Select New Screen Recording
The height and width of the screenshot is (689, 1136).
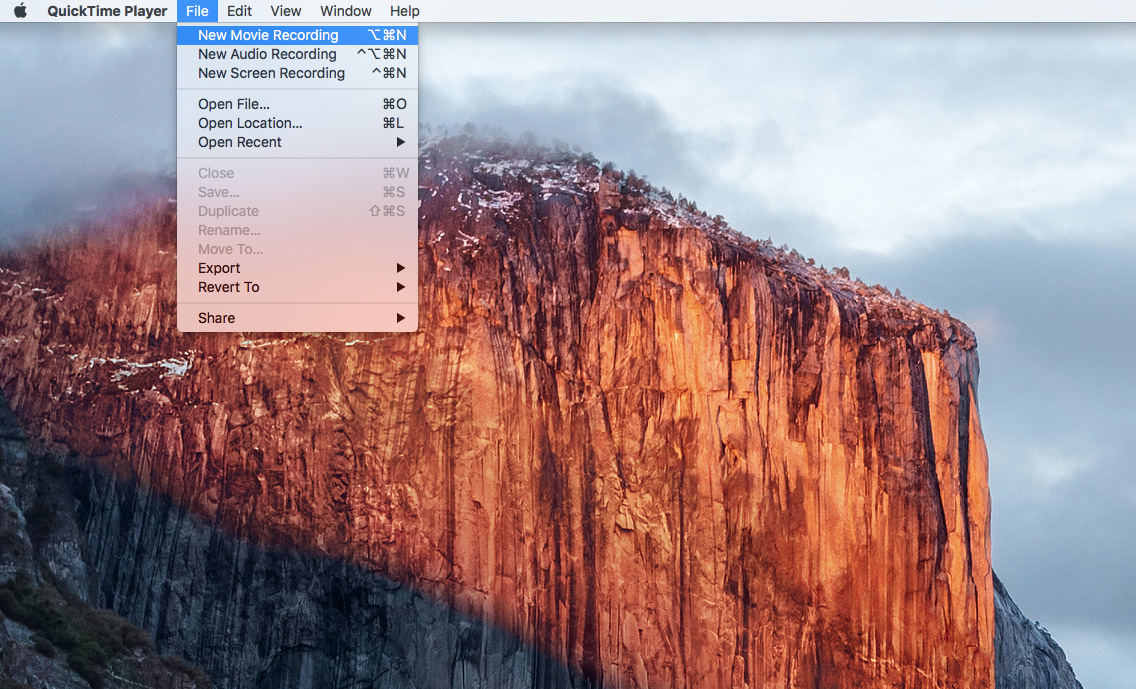pyautogui.click(x=271, y=73)
